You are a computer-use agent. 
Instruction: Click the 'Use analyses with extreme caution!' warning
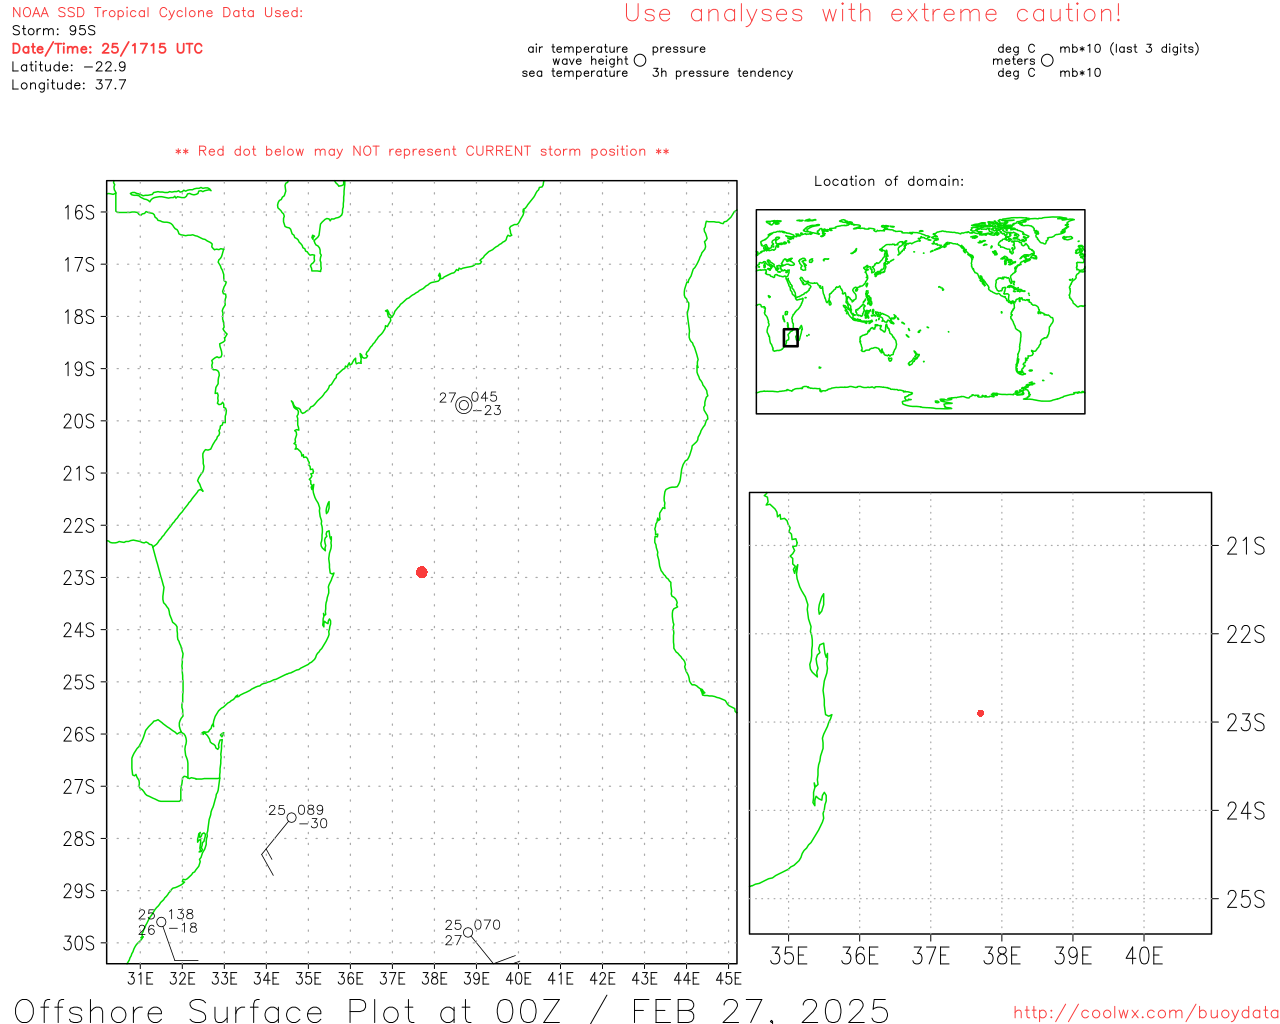[x=873, y=14]
